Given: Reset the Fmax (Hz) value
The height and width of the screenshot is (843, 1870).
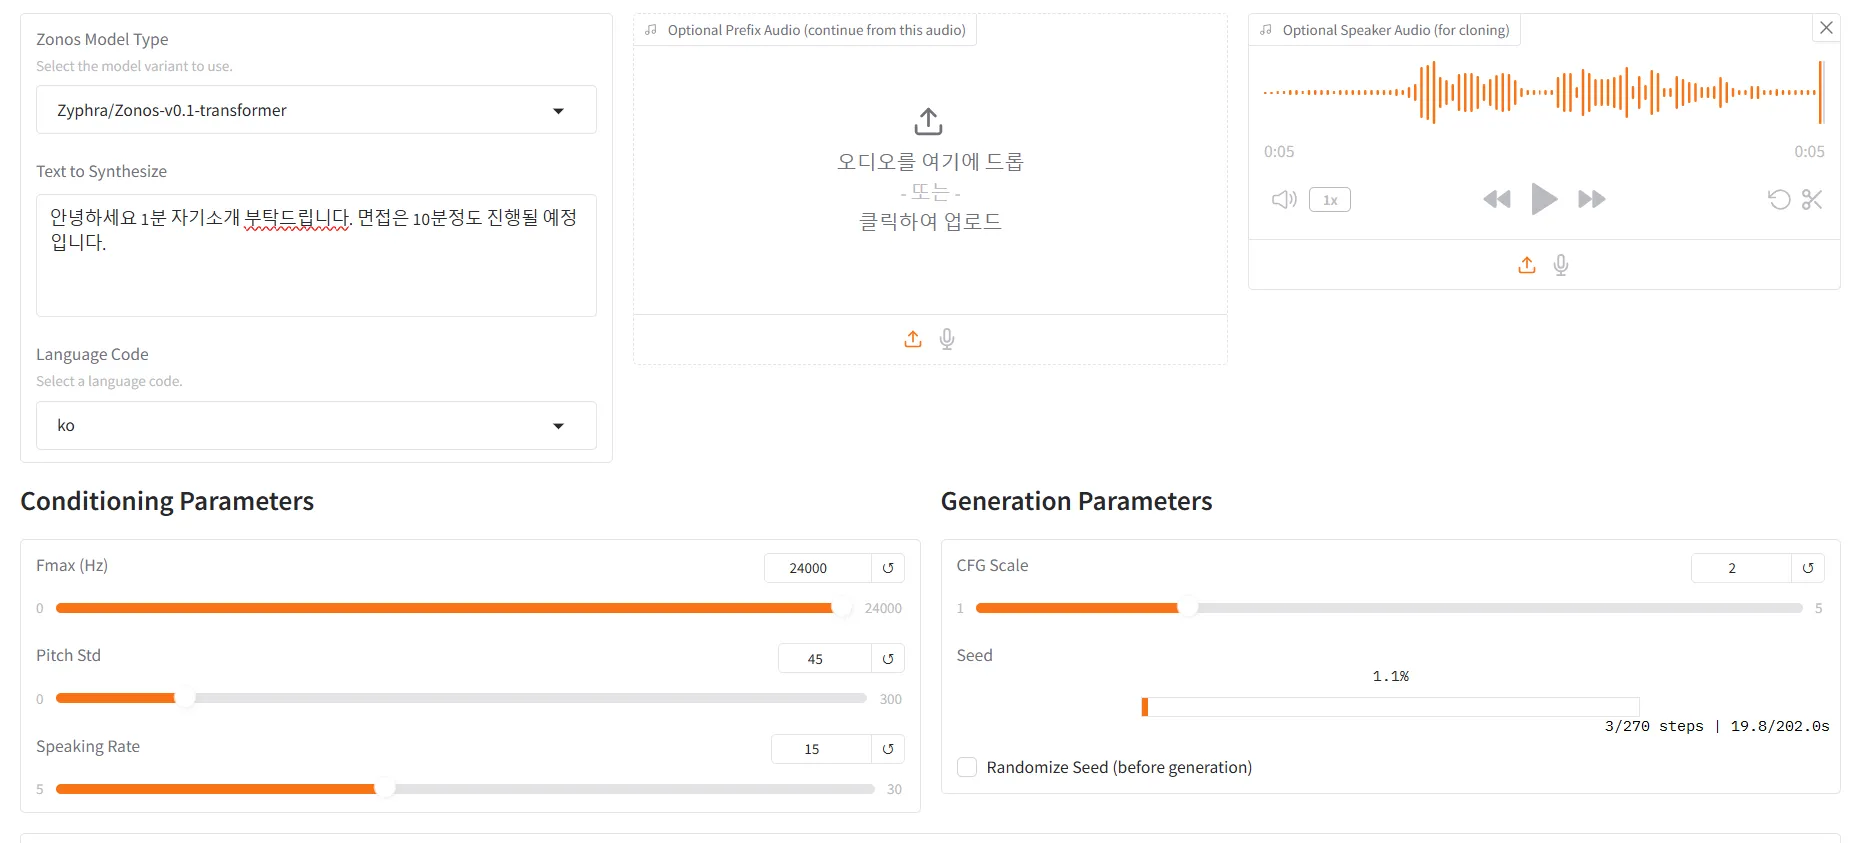Looking at the screenshot, I should [888, 568].
